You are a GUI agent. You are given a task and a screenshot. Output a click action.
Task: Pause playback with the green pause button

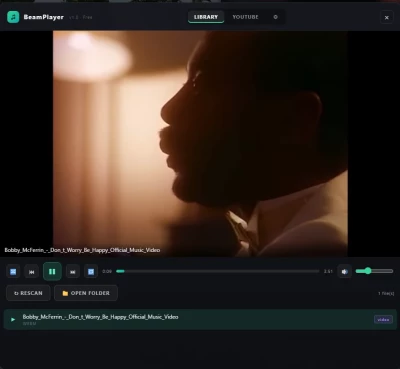pos(52,271)
